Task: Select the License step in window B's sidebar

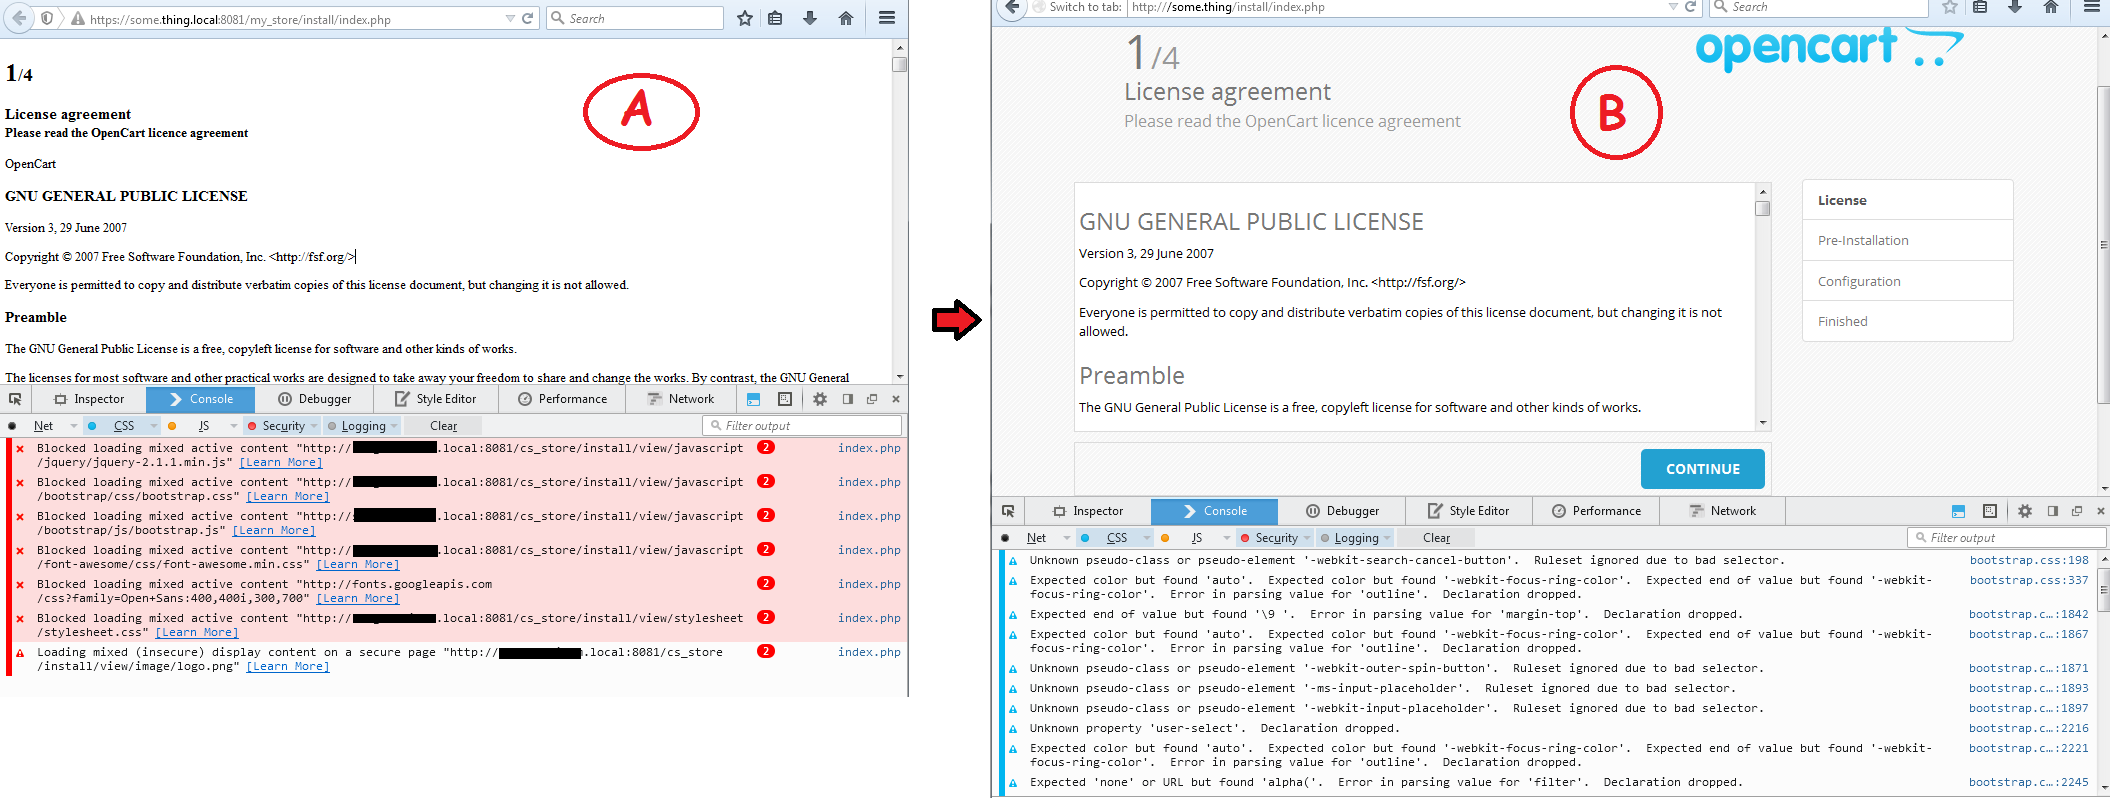Action: coord(1907,200)
